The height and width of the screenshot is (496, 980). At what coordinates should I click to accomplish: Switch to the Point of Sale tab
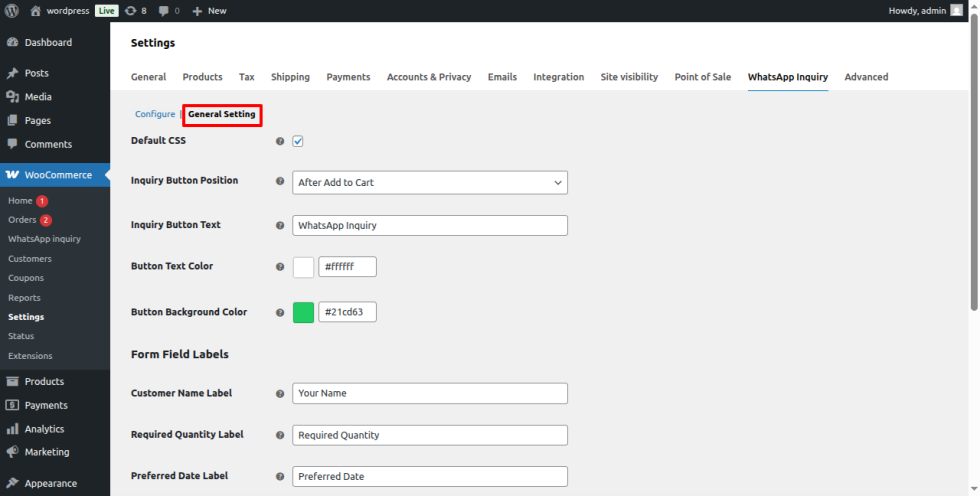tap(702, 77)
